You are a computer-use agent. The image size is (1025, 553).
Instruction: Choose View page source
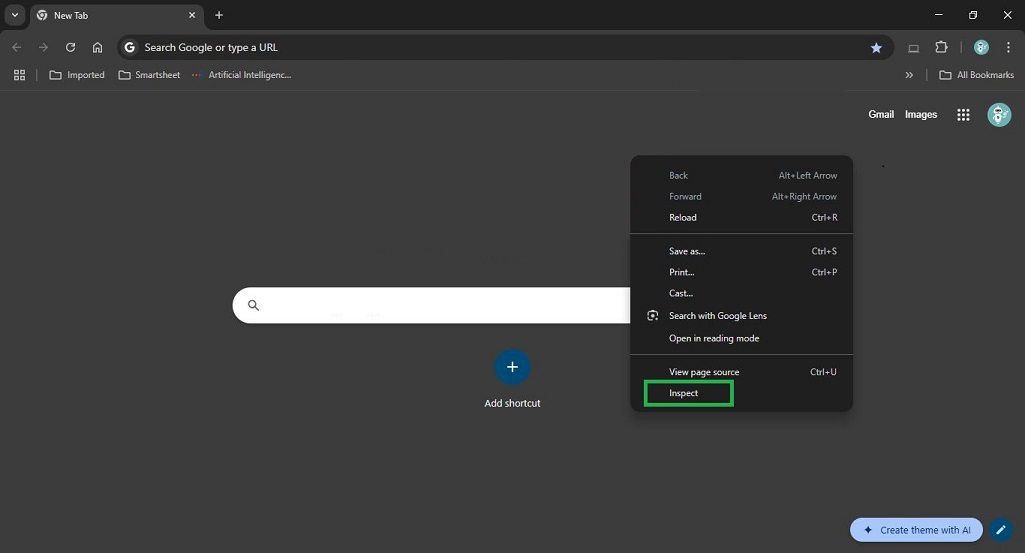(741, 372)
